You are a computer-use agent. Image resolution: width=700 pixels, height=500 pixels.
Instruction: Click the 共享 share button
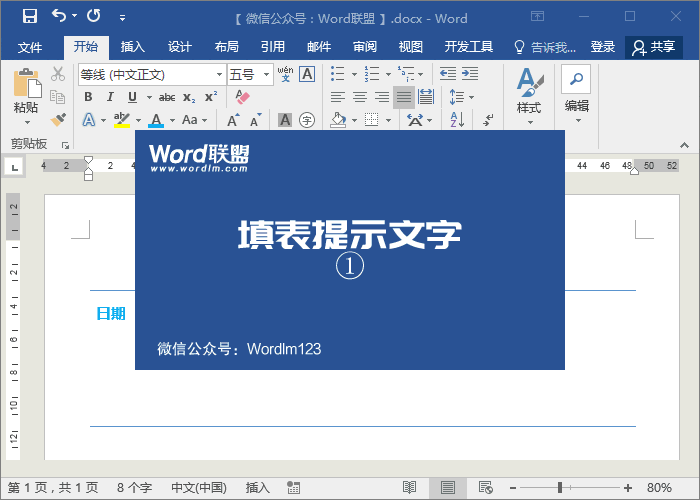point(654,47)
